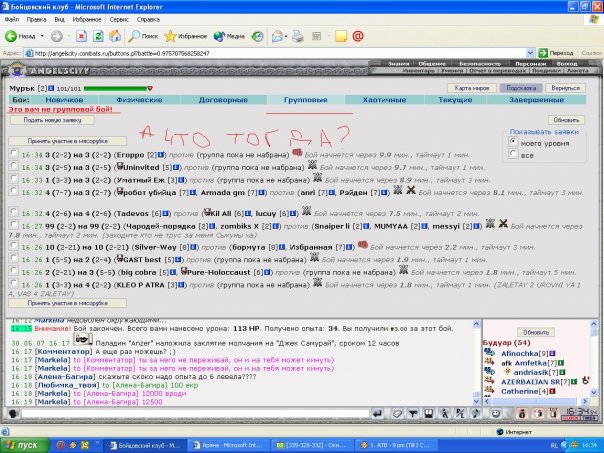Click the Переход go button
Image resolution: width=604 pixels, height=453 pixels.
click(x=556, y=53)
